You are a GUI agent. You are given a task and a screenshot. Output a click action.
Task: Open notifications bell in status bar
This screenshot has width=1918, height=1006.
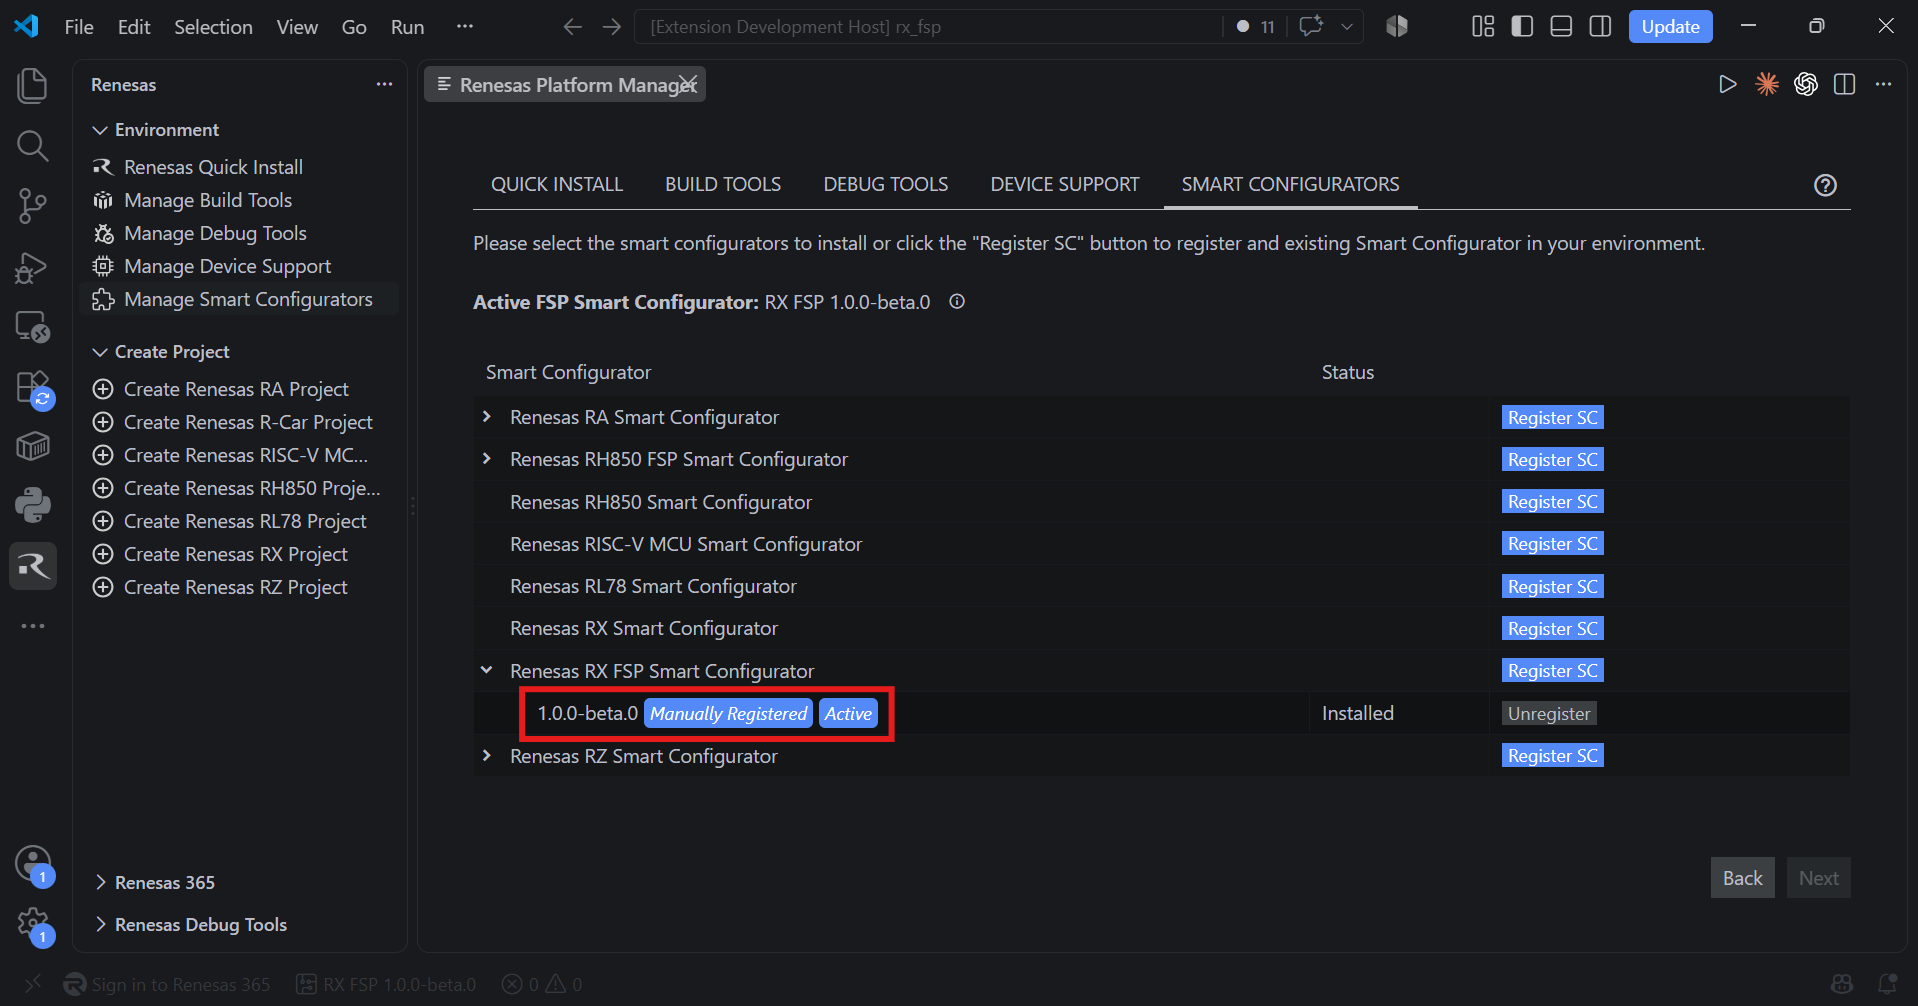1887,985
